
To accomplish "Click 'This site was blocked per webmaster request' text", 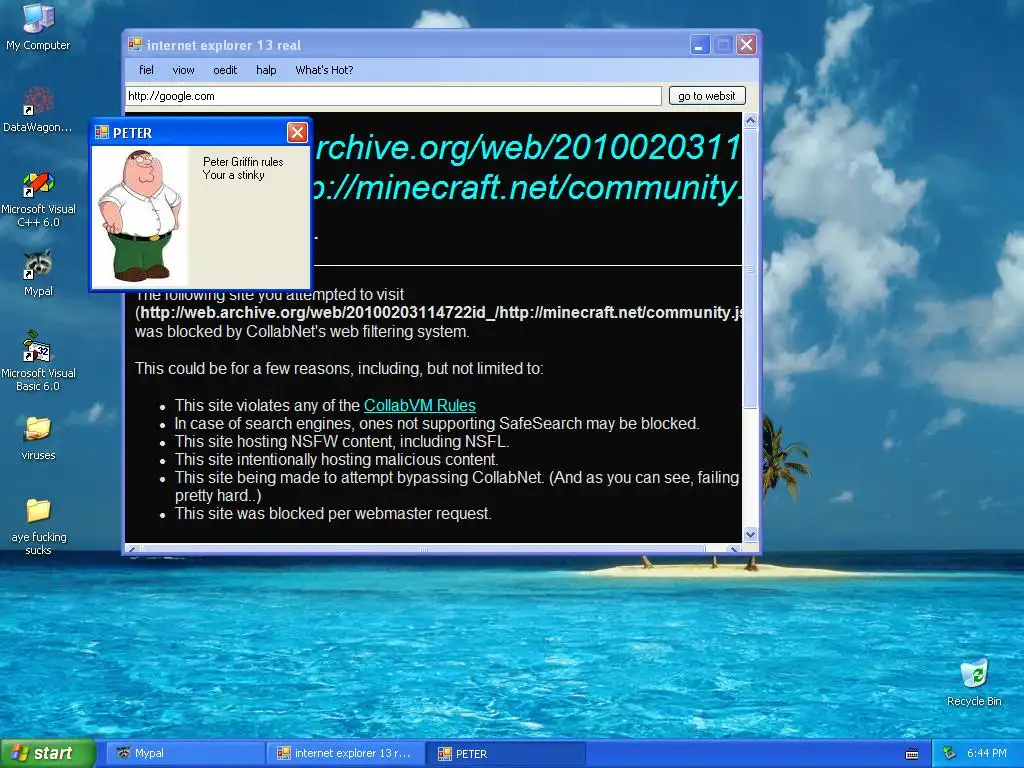I will (333, 513).
